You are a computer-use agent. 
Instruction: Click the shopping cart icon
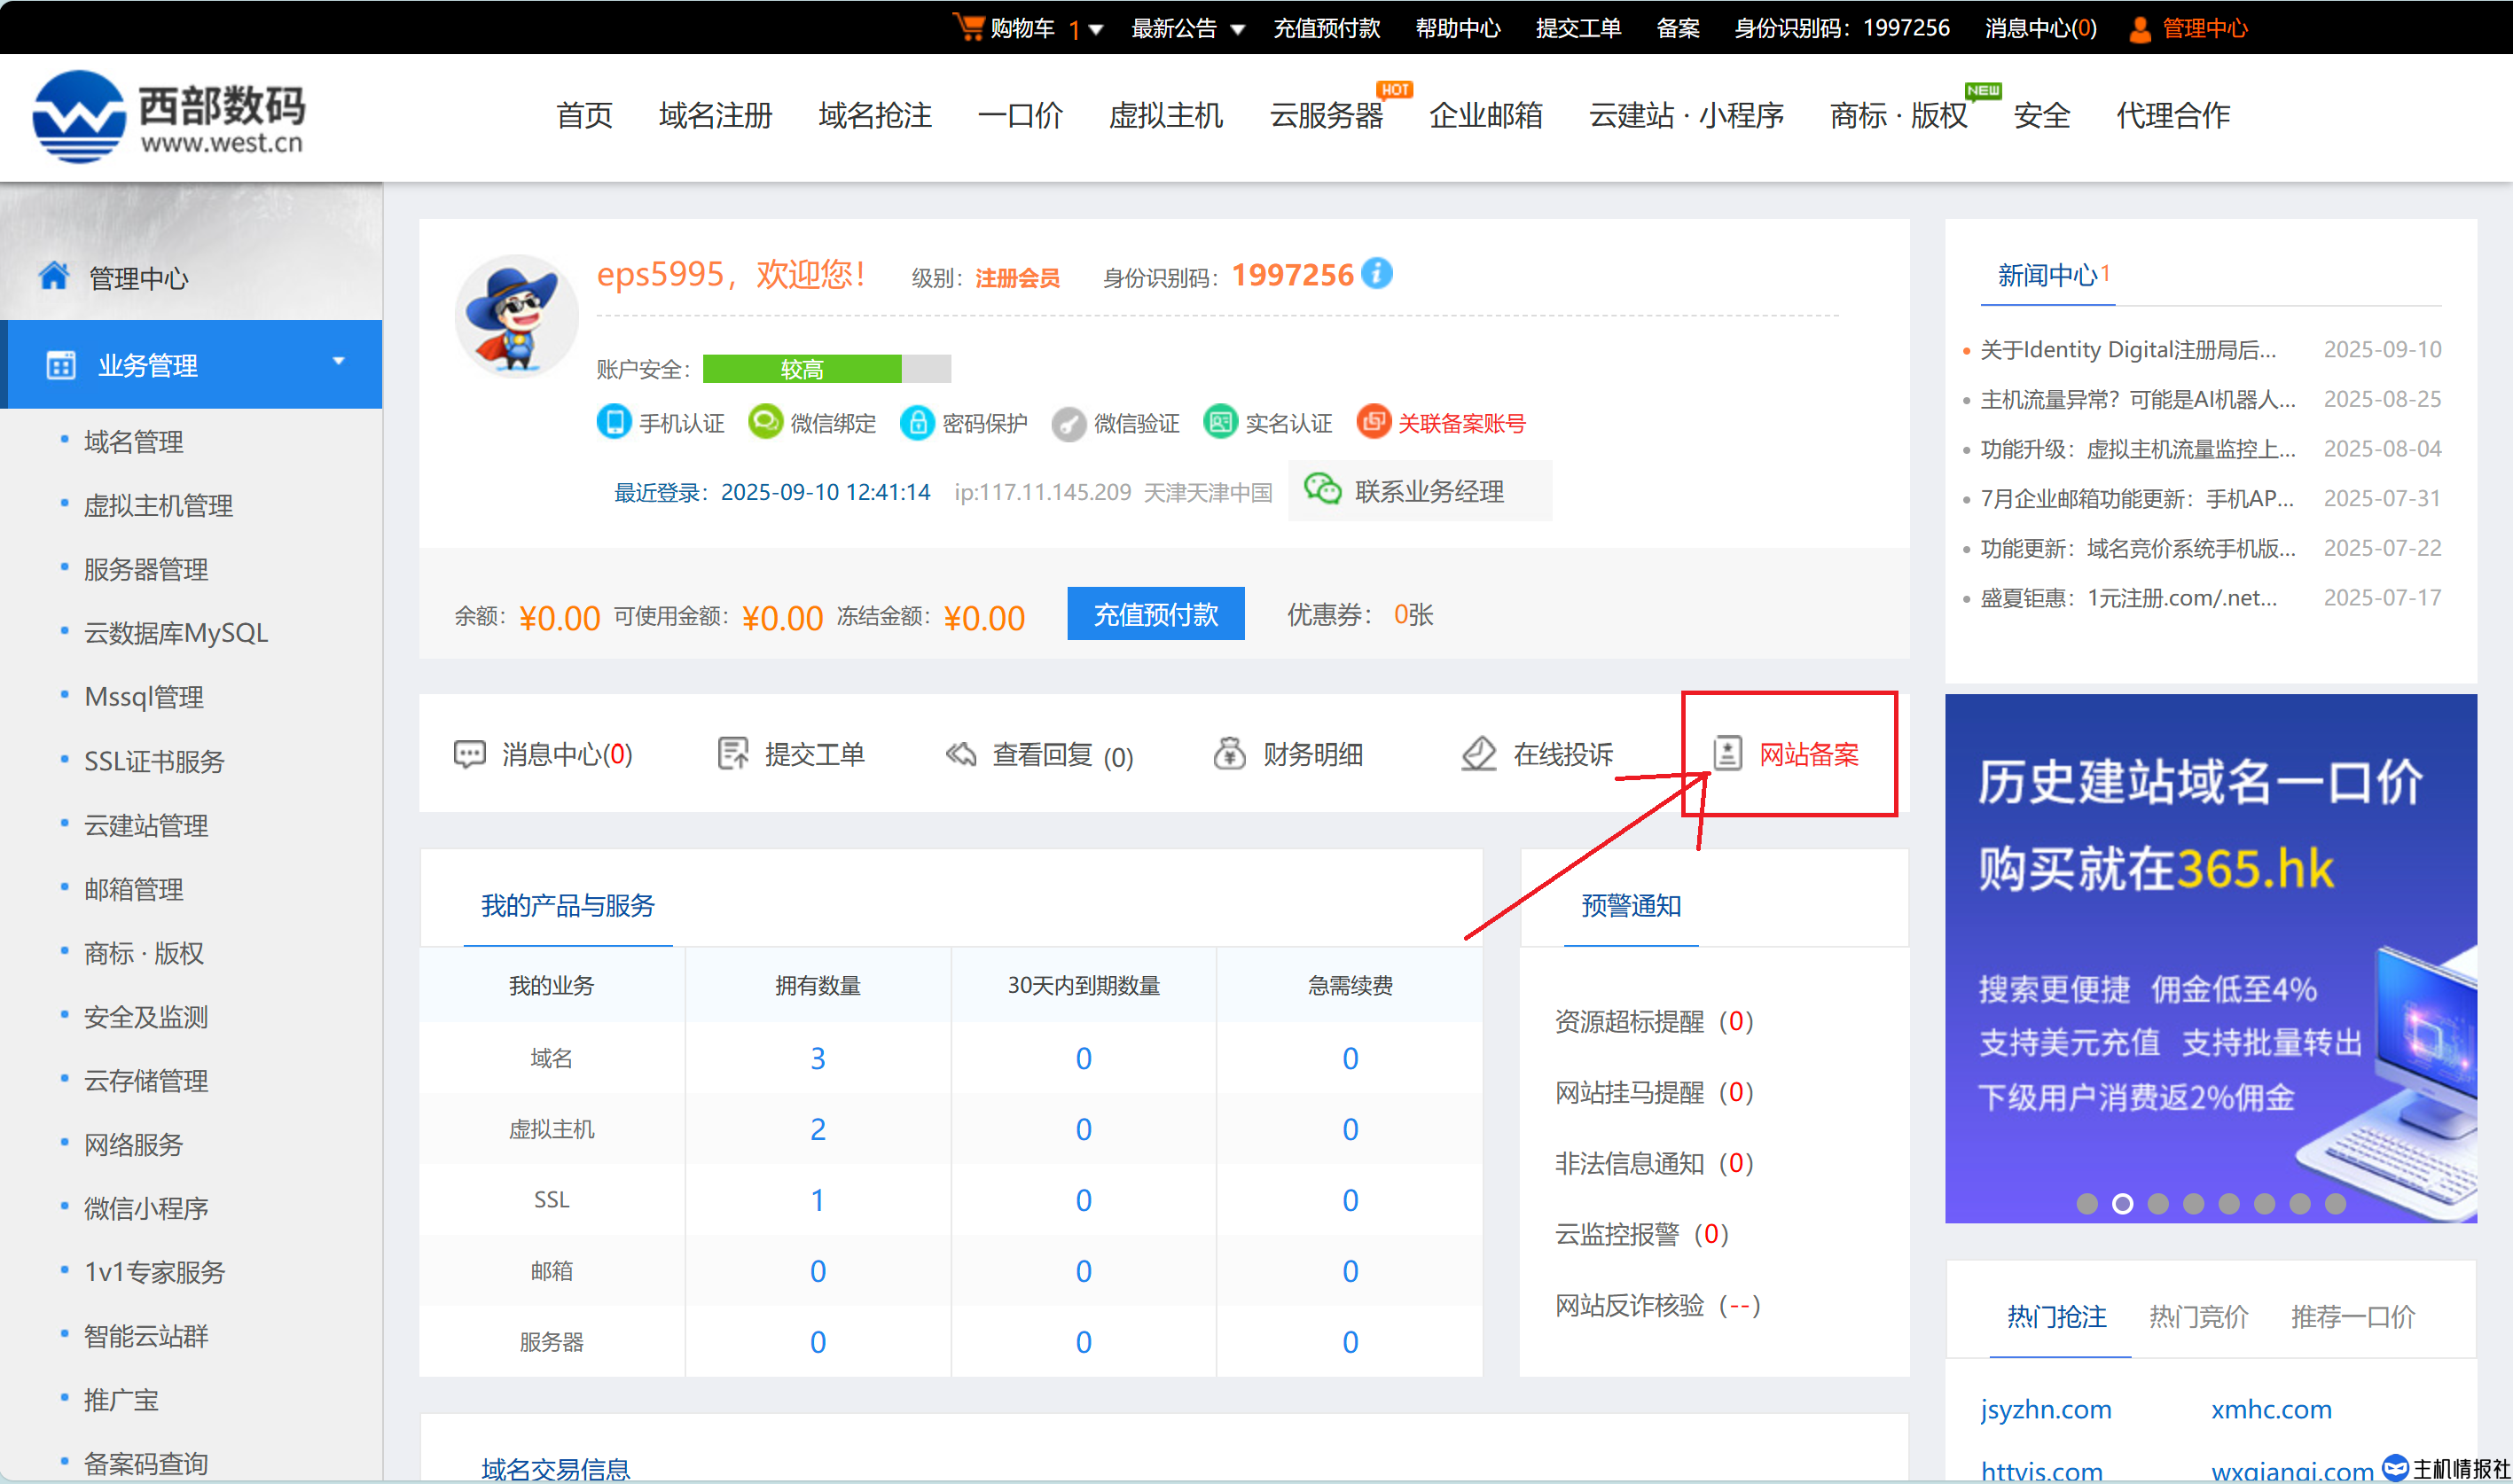click(x=968, y=27)
